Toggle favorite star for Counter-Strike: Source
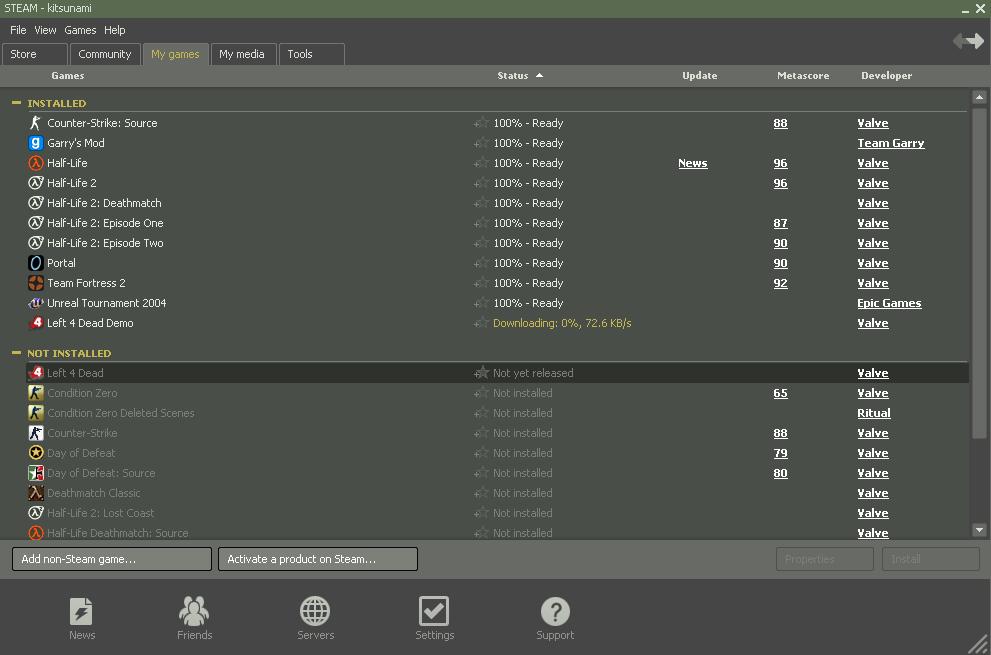Image resolution: width=991 pixels, height=655 pixels. [482, 123]
